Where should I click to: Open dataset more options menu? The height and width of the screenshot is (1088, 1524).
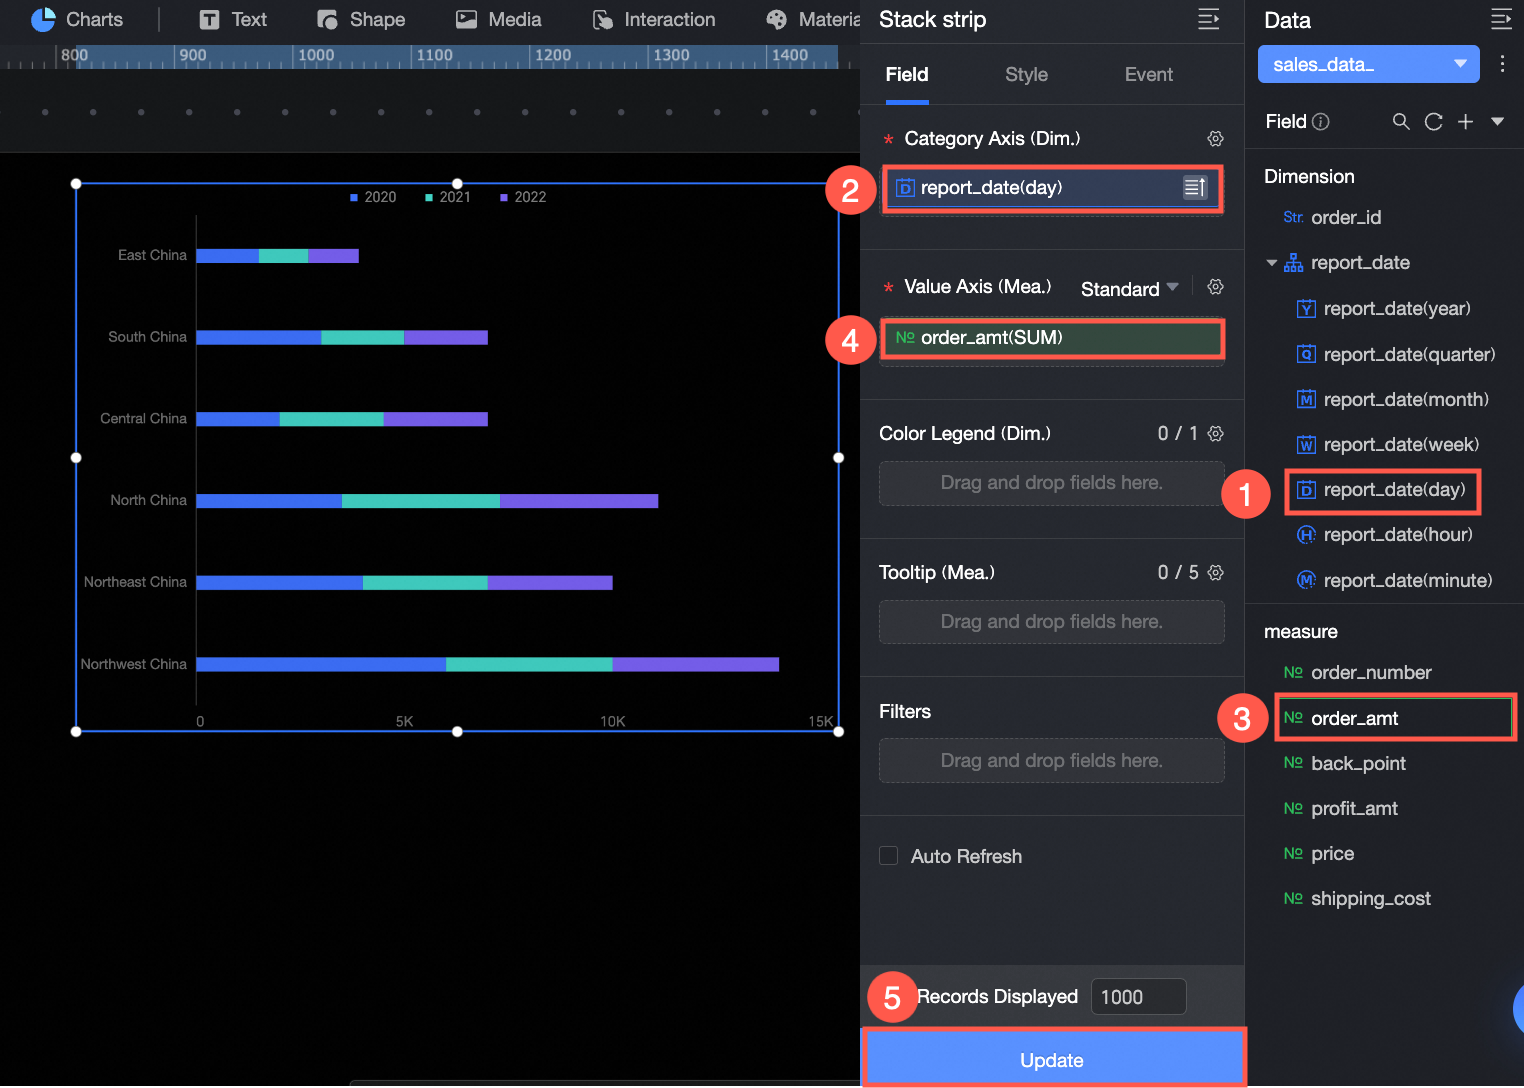(x=1502, y=64)
